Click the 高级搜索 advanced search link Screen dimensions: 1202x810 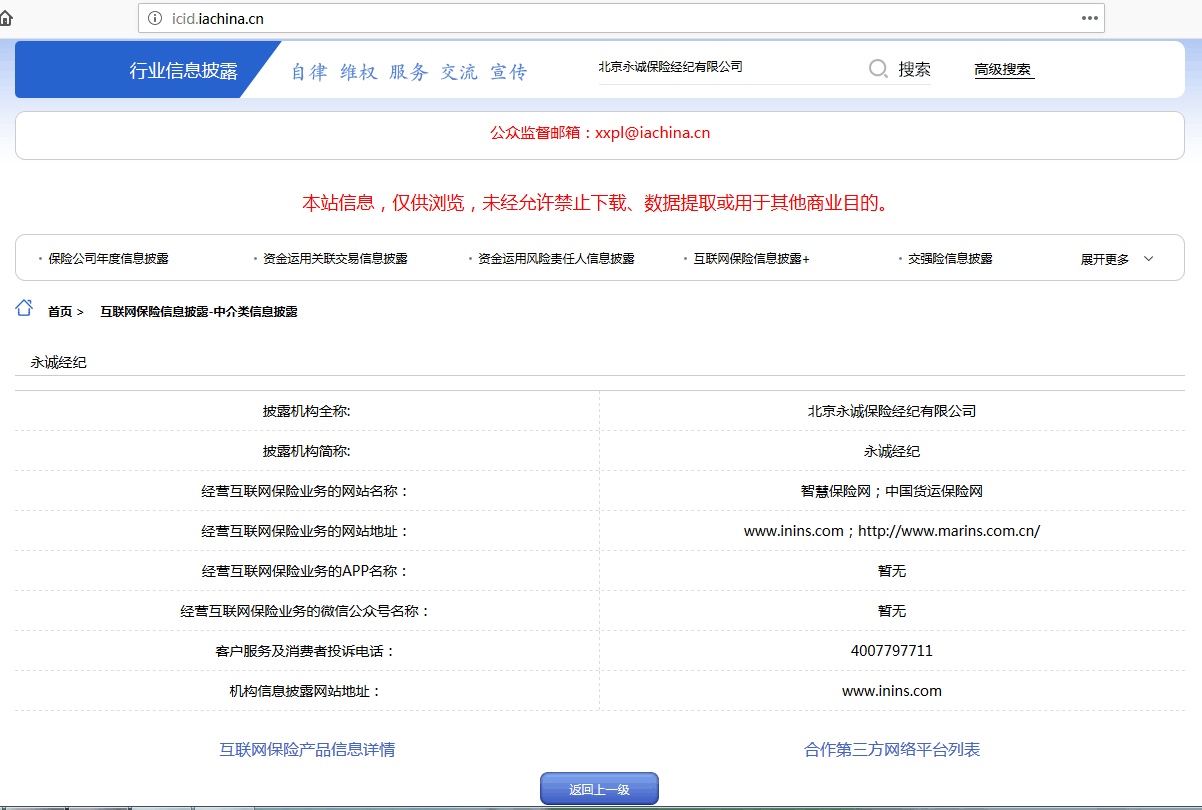pyautogui.click(x=1002, y=70)
